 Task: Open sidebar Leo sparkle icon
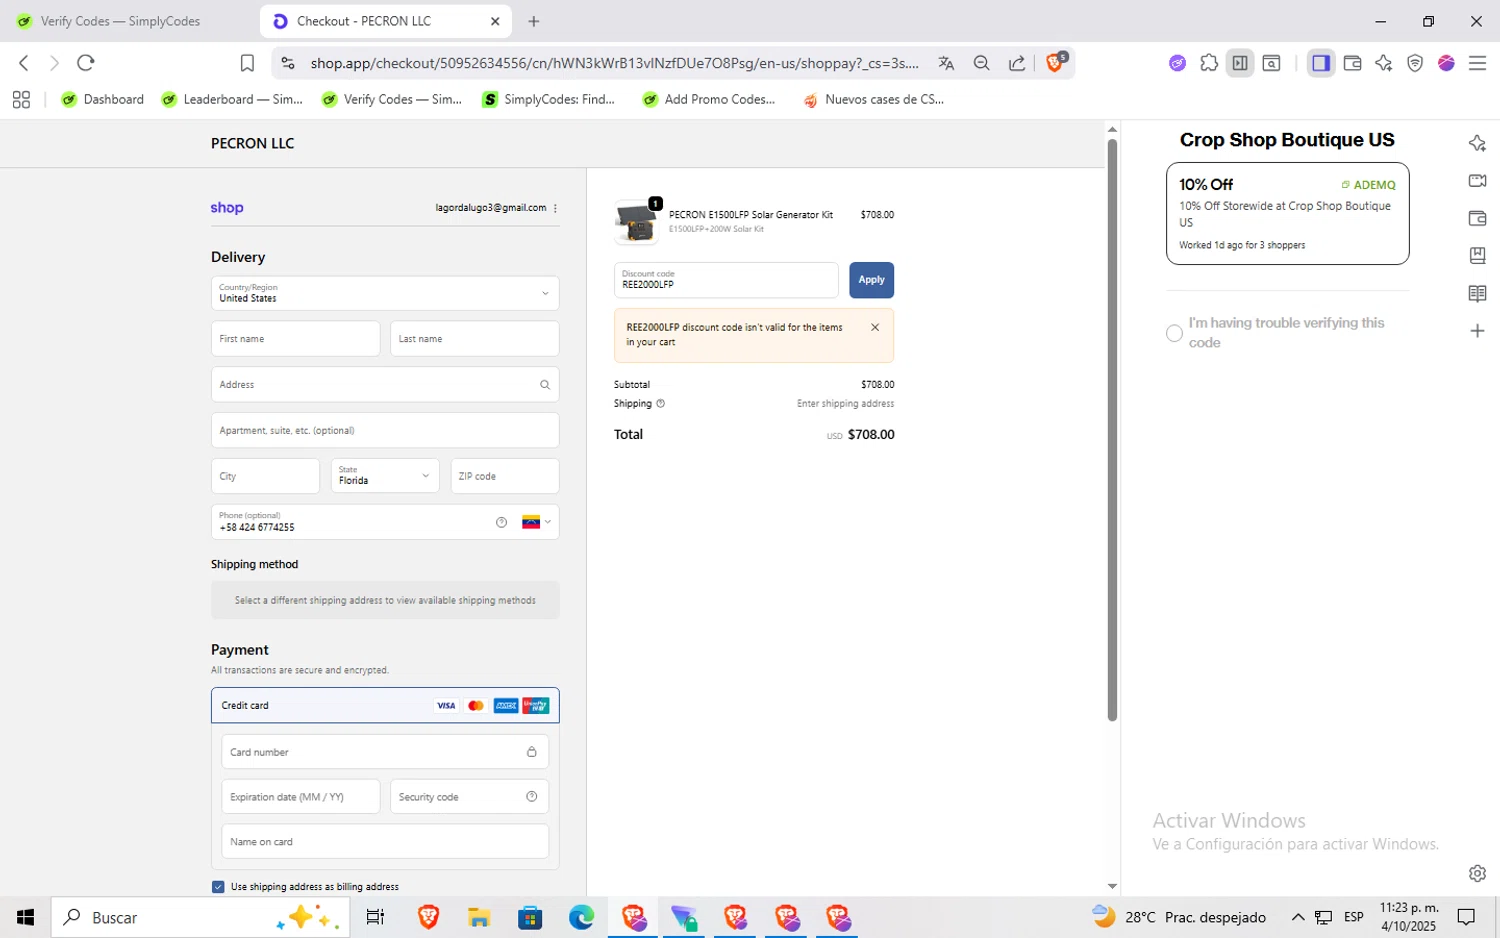coord(1477,143)
